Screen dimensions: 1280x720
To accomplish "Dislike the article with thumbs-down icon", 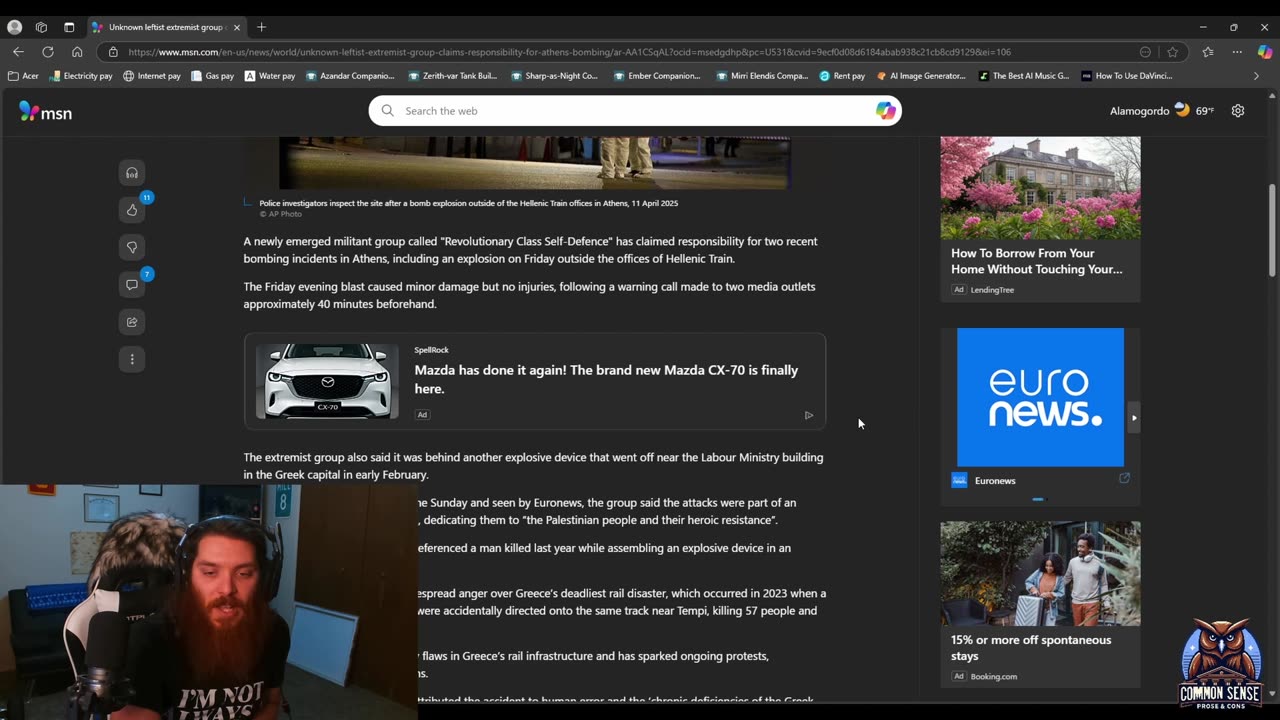I will (x=132, y=247).
